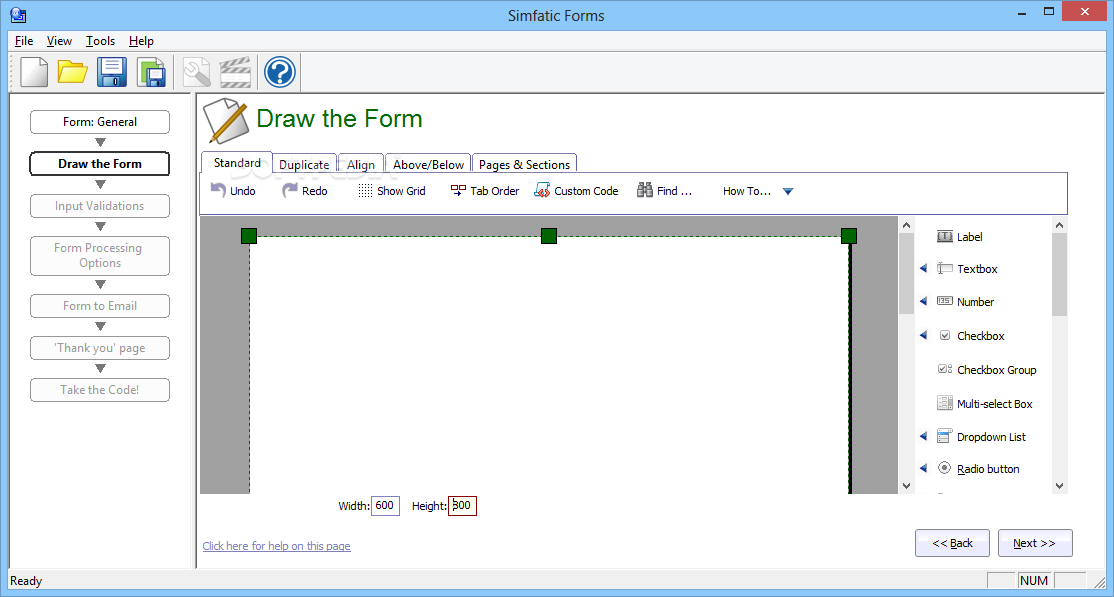Switch to the Align tab
The height and width of the screenshot is (597, 1114).
click(x=361, y=164)
